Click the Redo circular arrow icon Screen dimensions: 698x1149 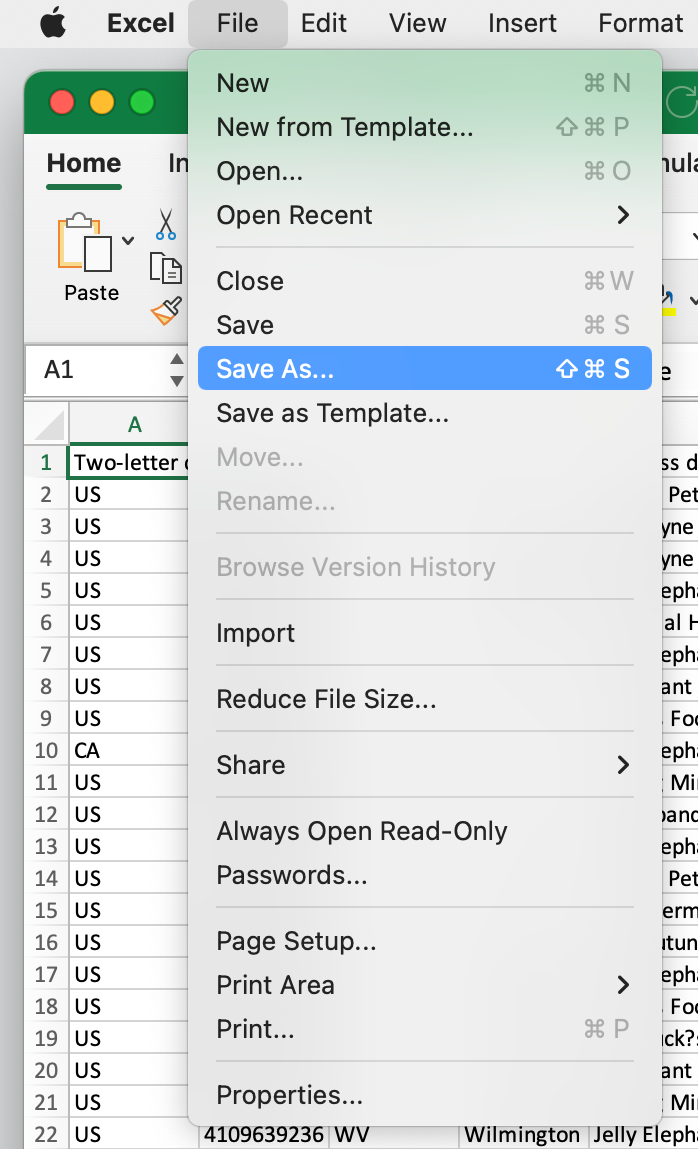click(x=681, y=101)
